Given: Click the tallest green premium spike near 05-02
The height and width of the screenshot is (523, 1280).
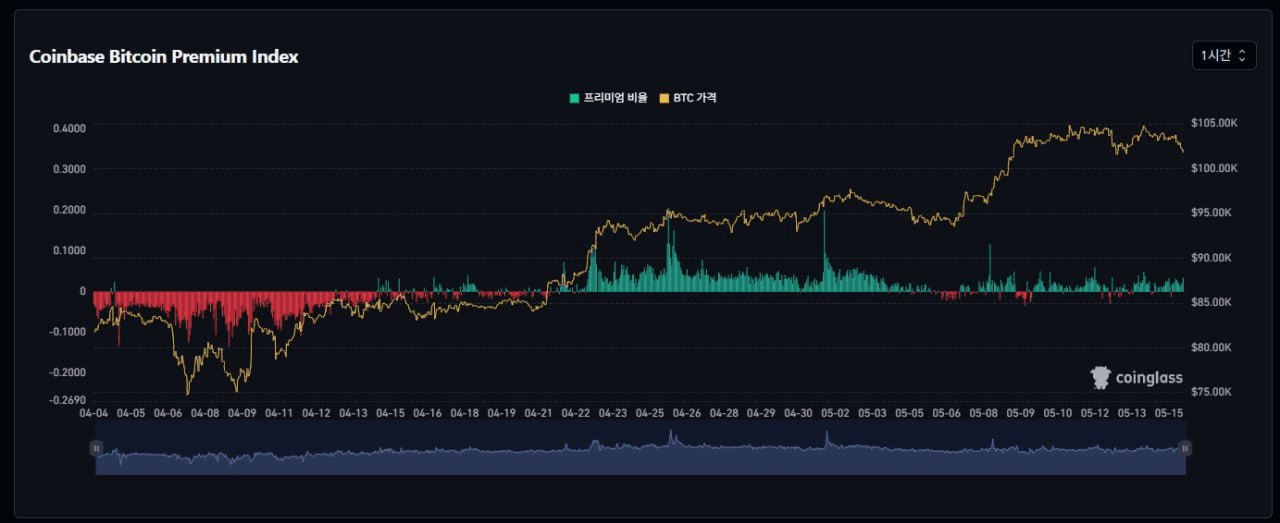Looking at the screenshot, I should coord(825,251).
